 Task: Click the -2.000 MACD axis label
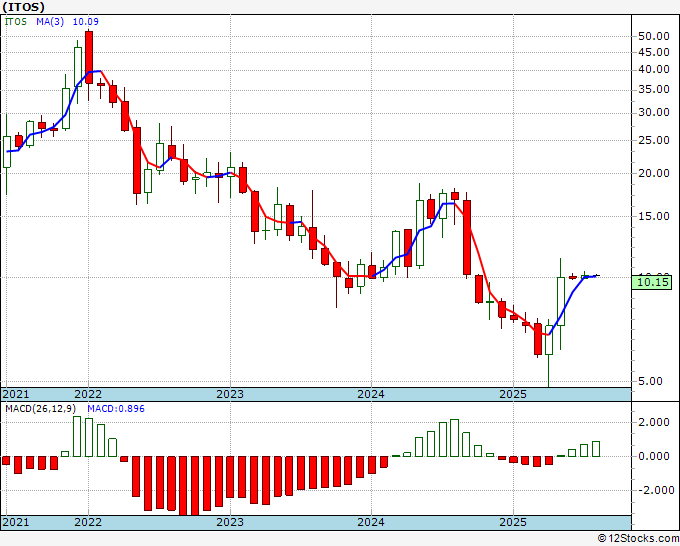(654, 490)
